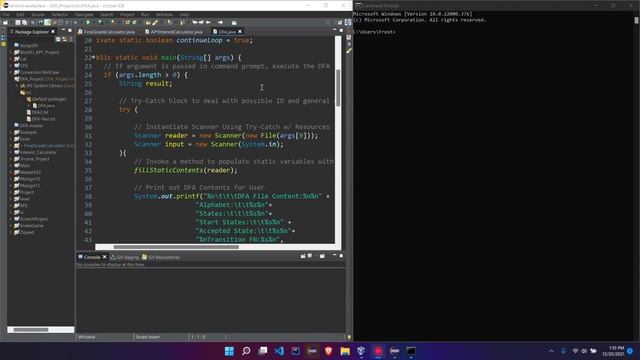
Task: Open the Window menu
Action: pos(164,15)
